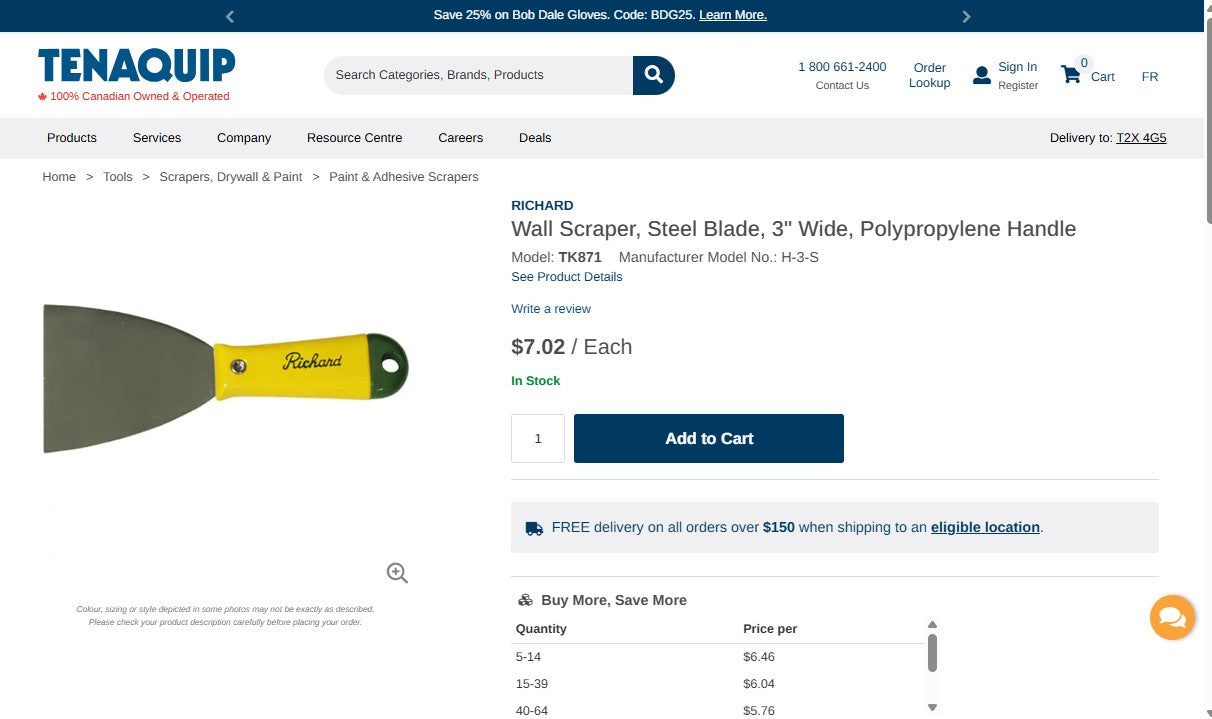Click the Write a review link

click(551, 309)
